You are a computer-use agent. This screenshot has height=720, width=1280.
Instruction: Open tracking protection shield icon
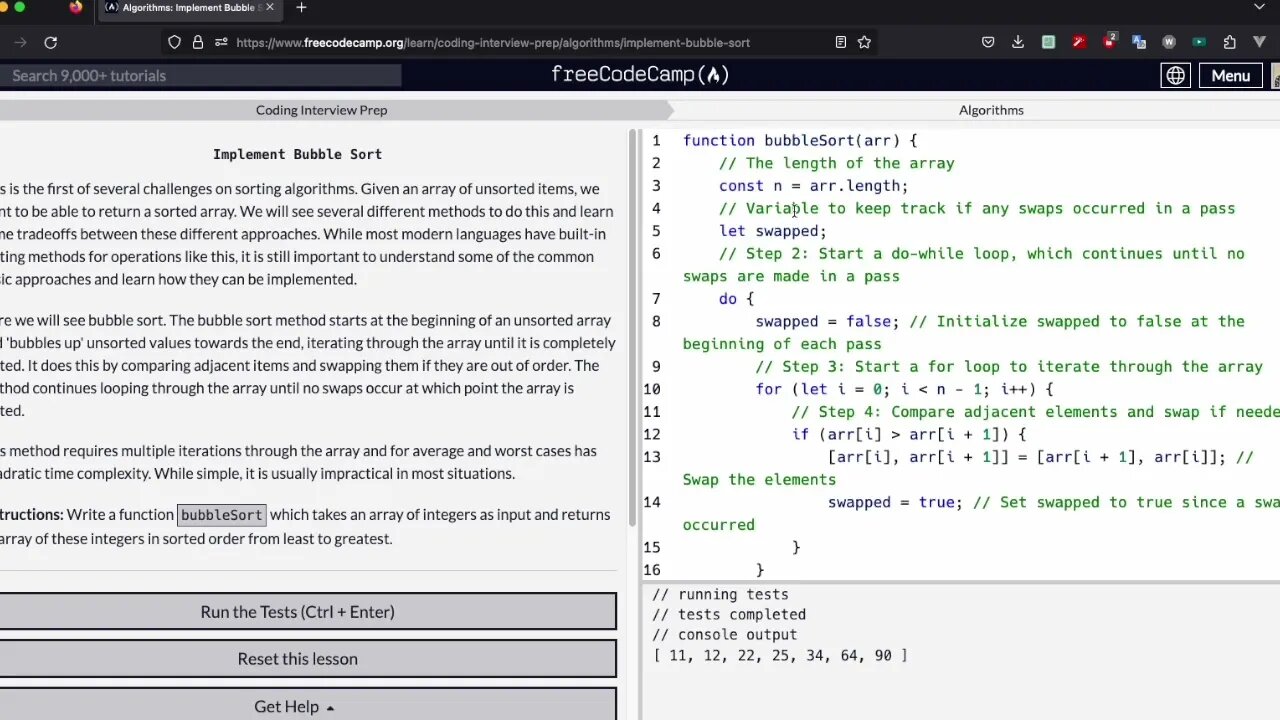pos(174,42)
